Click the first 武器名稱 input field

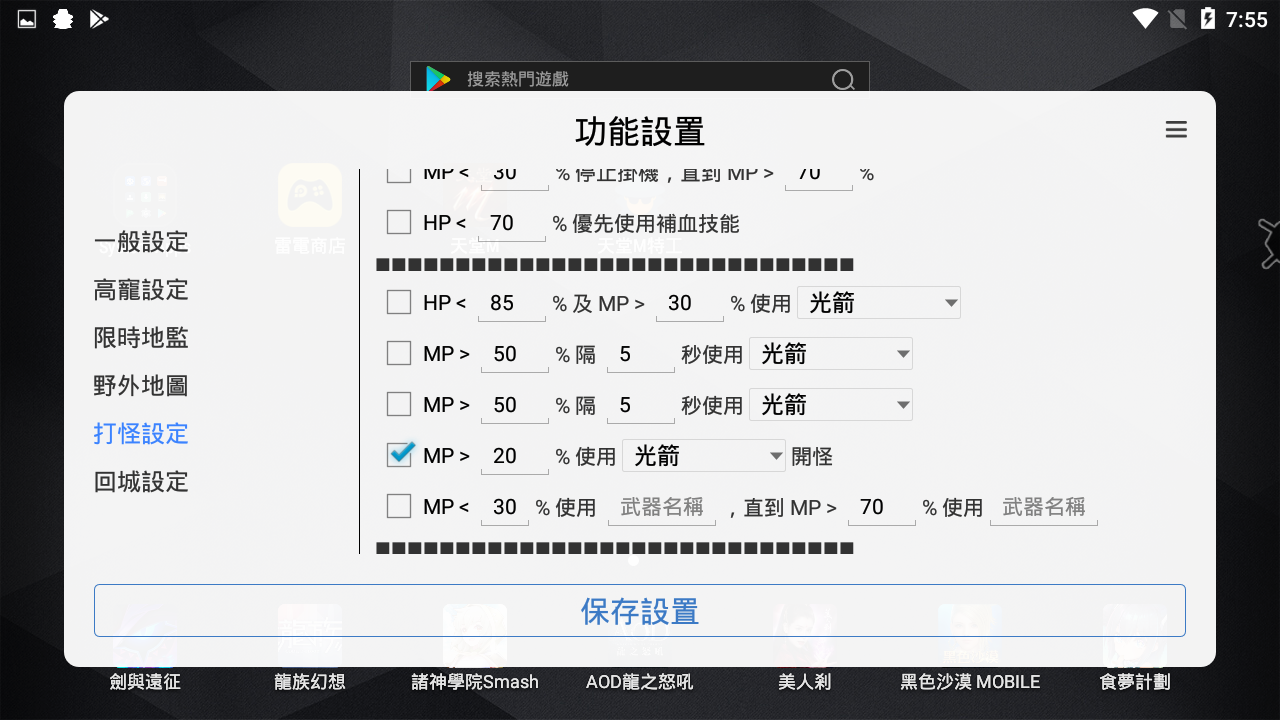tap(661, 507)
